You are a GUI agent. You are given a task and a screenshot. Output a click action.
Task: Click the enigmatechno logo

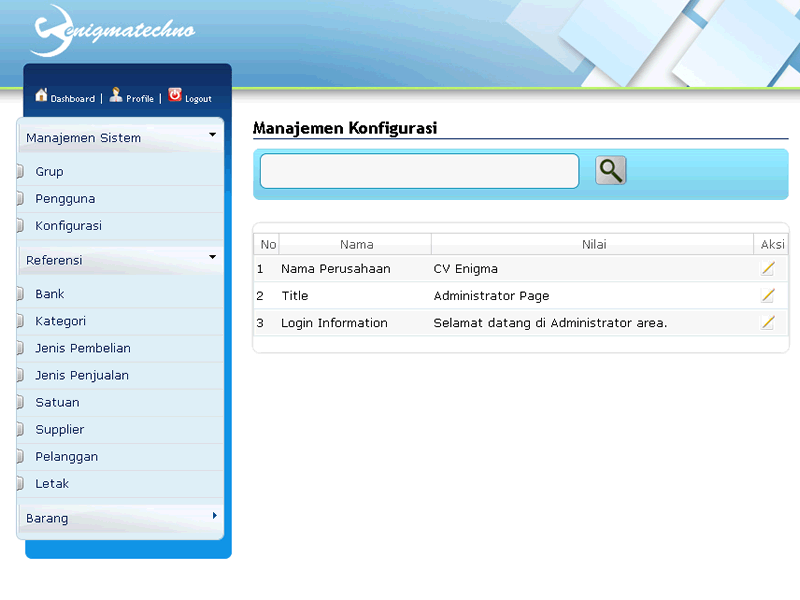(x=112, y=31)
